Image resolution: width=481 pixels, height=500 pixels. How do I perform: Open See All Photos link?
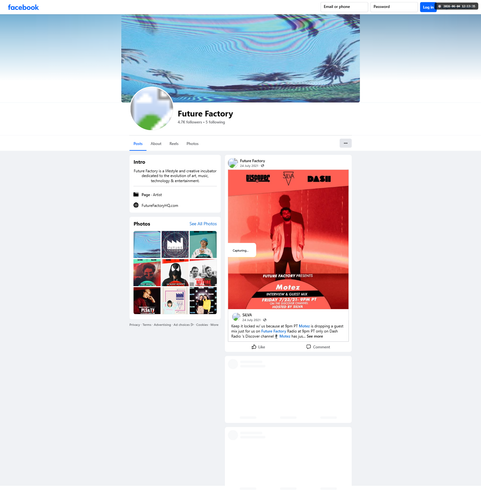pyautogui.click(x=203, y=224)
